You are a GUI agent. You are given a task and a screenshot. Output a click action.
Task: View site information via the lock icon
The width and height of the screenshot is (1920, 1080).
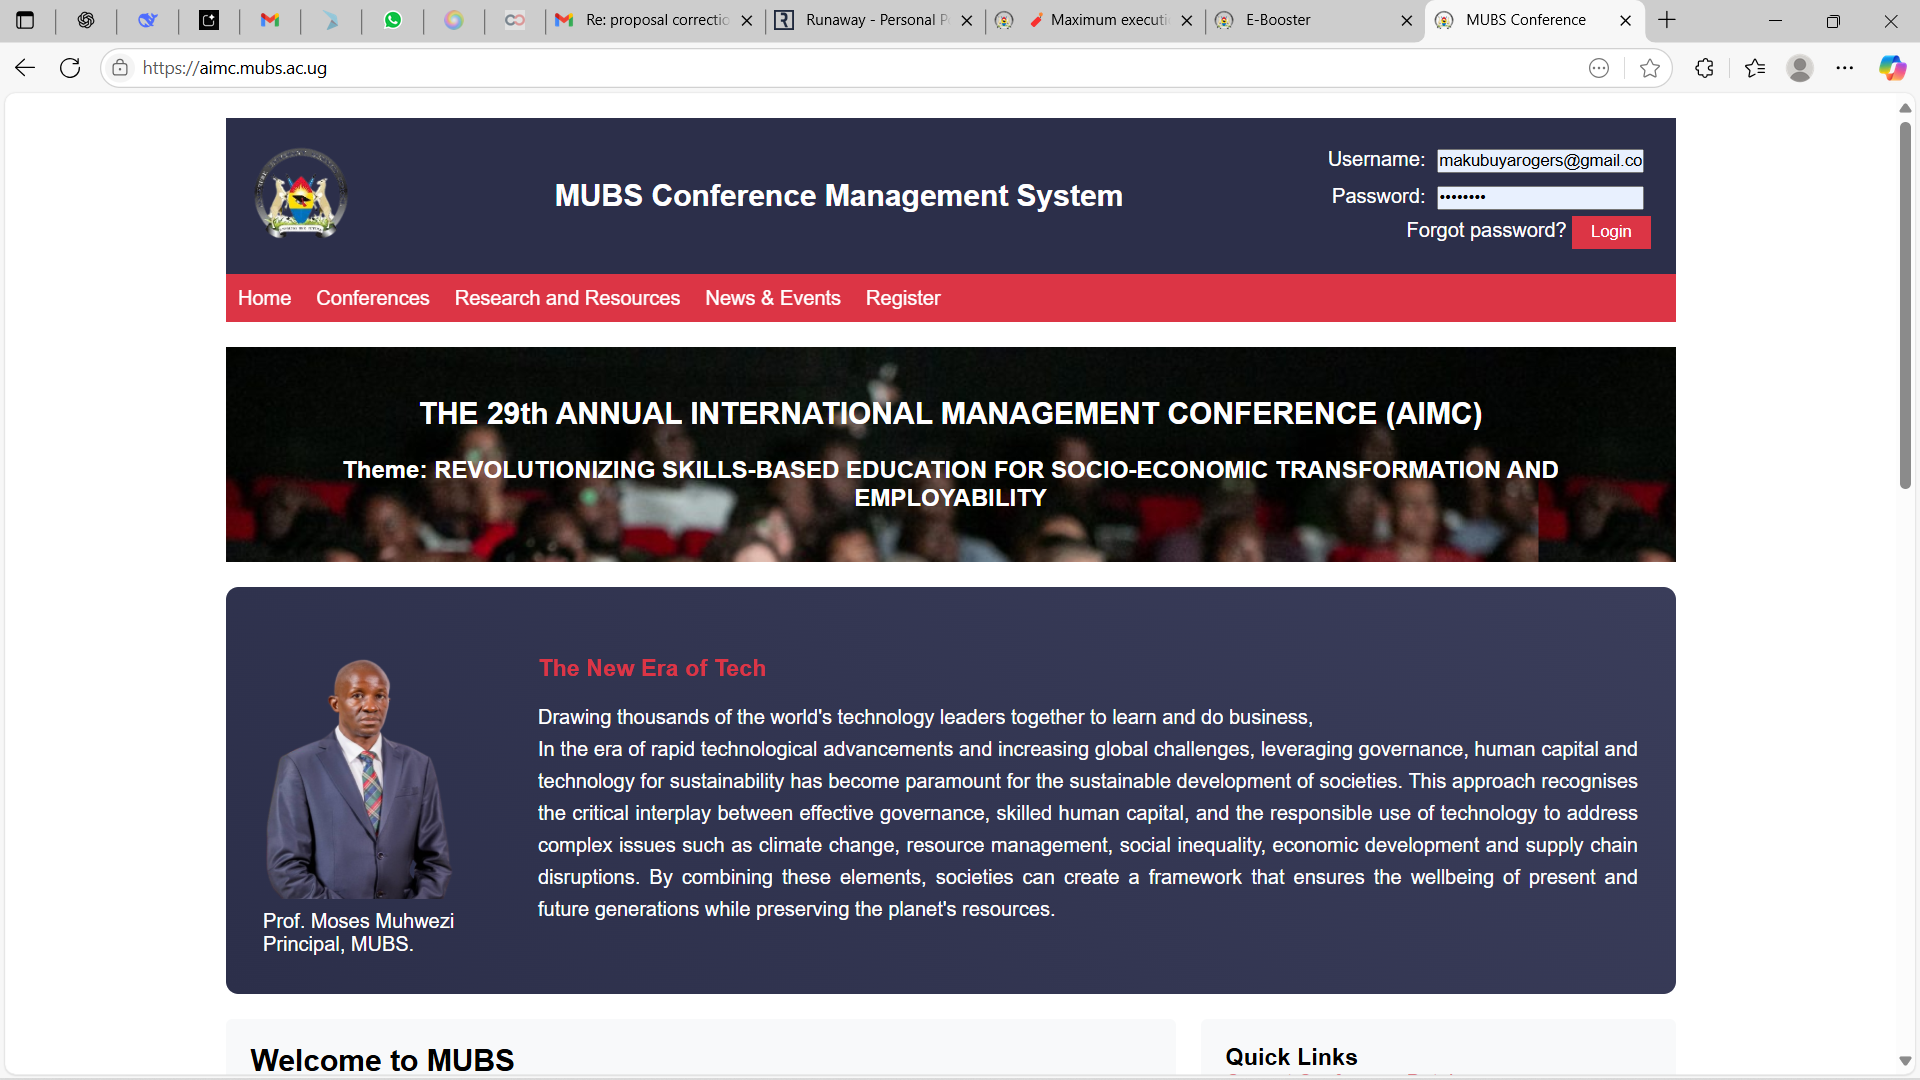[x=120, y=68]
